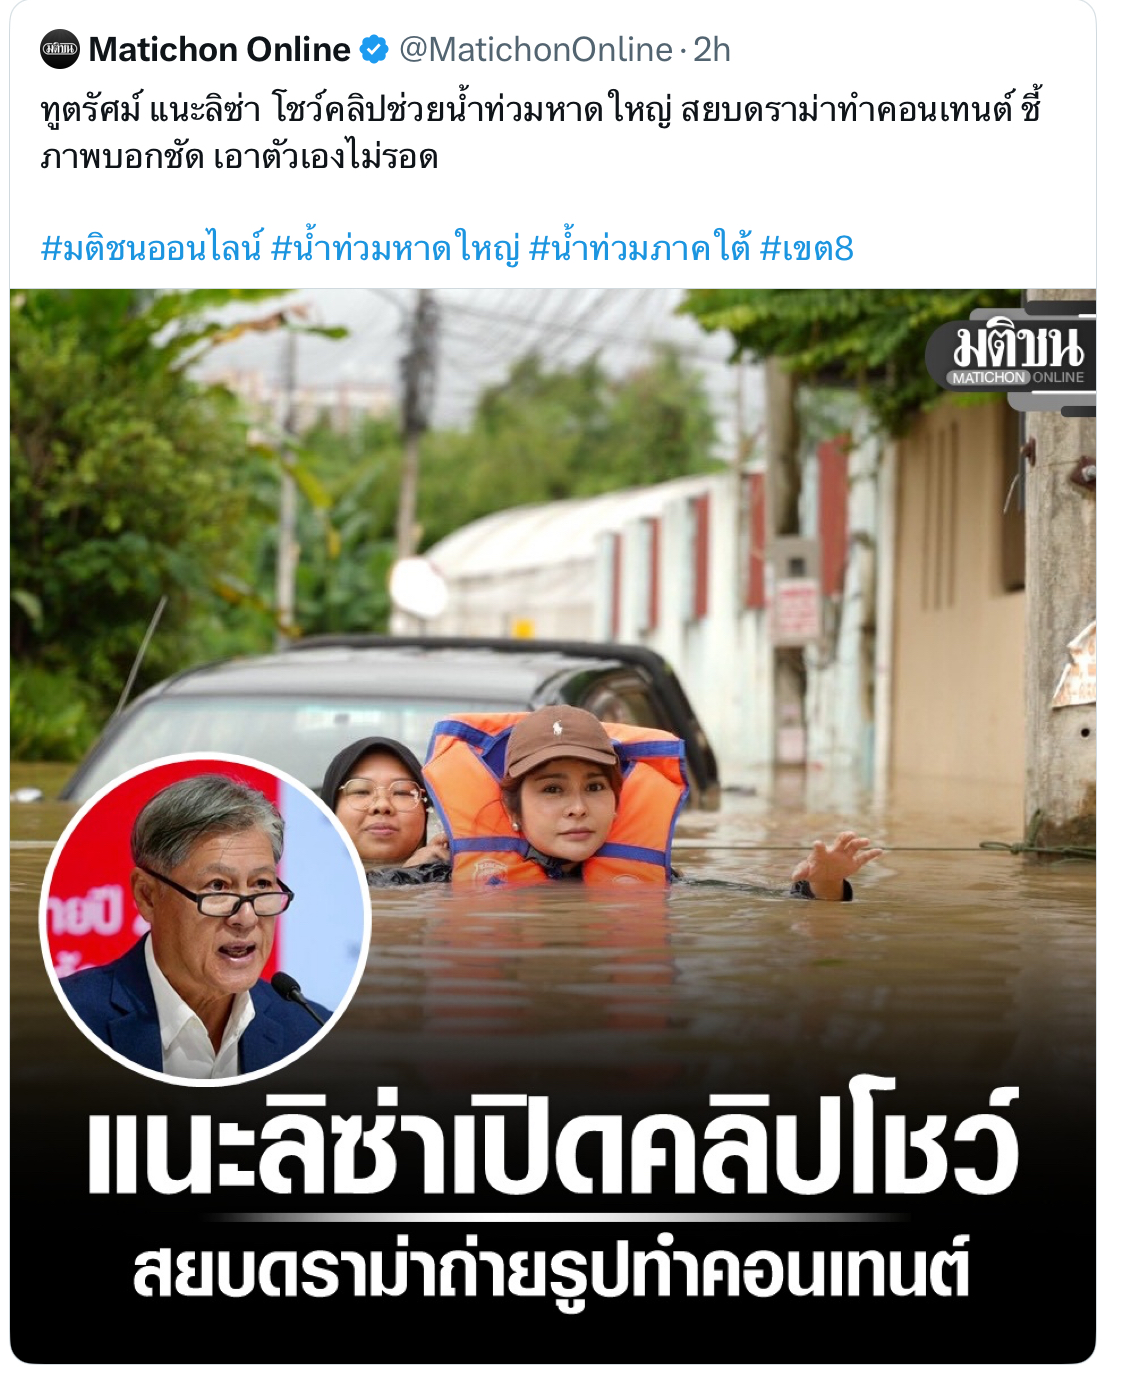Image resolution: width=1124 pixels, height=1375 pixels.
Task: Click the blue verified badge
Action: click(374, 49)
